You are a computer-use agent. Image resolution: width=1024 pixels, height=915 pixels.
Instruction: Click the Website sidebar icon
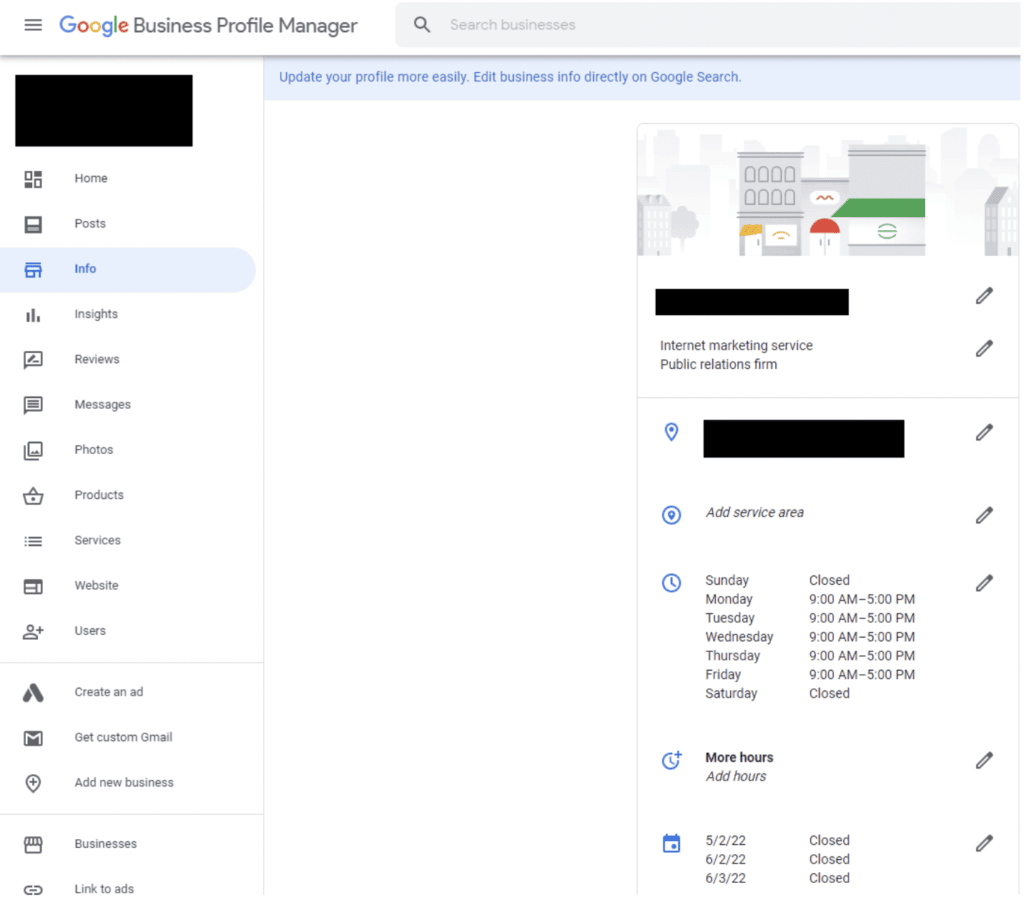coord(33,586)
